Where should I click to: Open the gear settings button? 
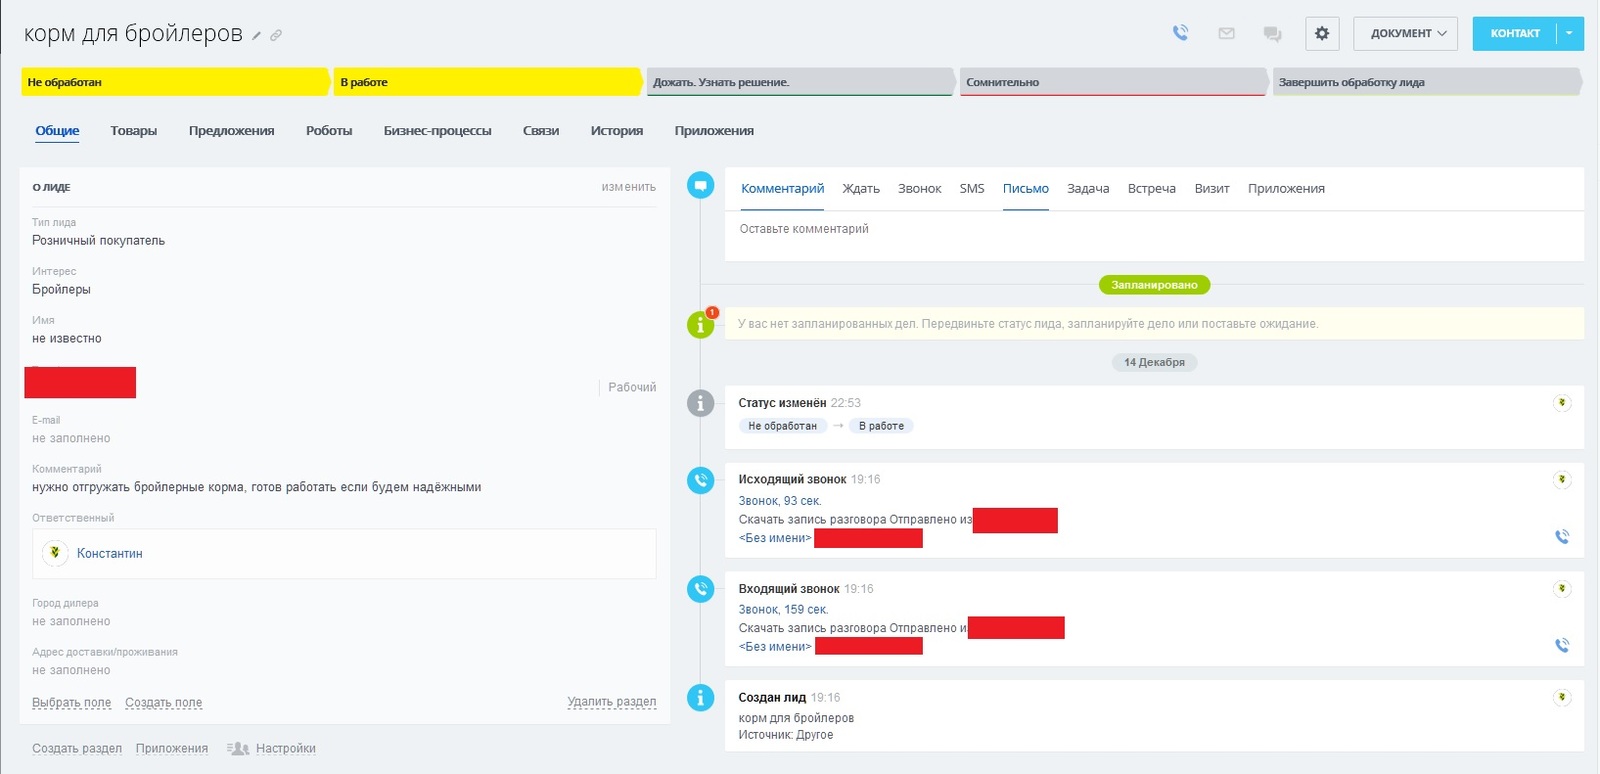click(1322, 33)
